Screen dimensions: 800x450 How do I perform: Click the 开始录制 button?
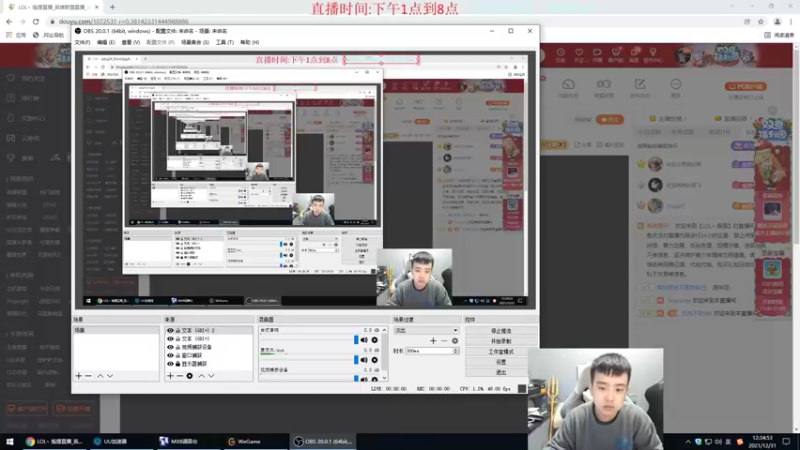pyautogui.click(x=501, y=341)
